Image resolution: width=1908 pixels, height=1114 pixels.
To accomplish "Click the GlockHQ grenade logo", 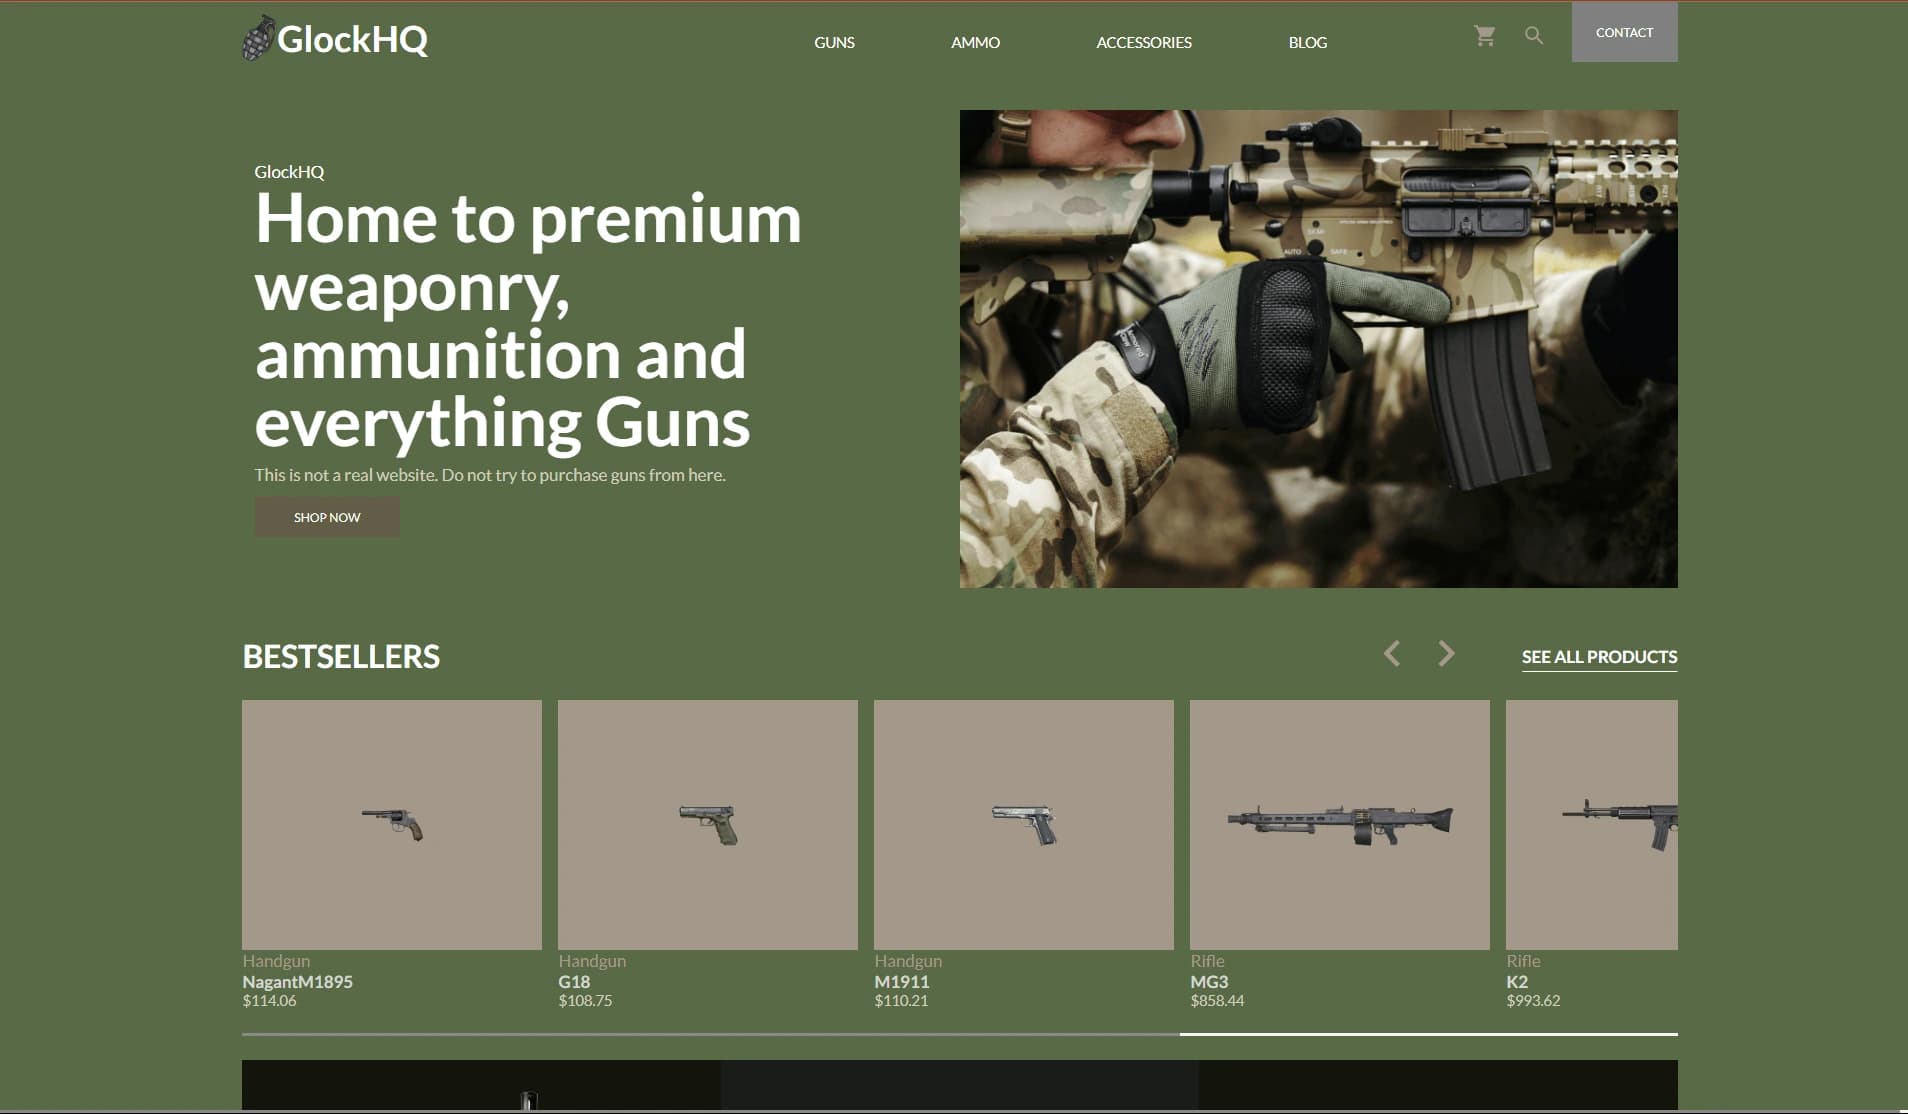I will [258, 38].
